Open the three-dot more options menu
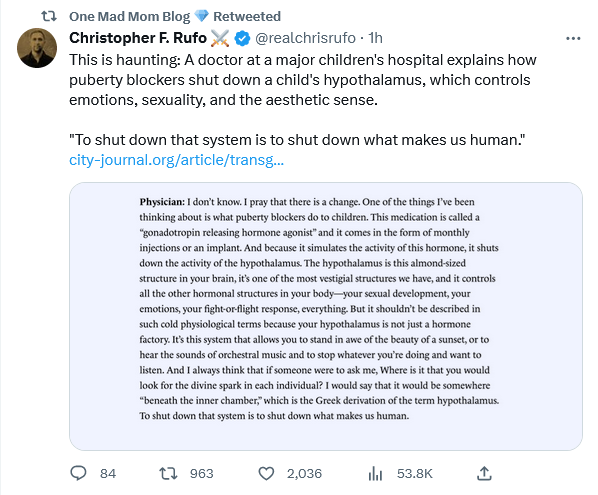598x495 pixels. click(573, 38)
